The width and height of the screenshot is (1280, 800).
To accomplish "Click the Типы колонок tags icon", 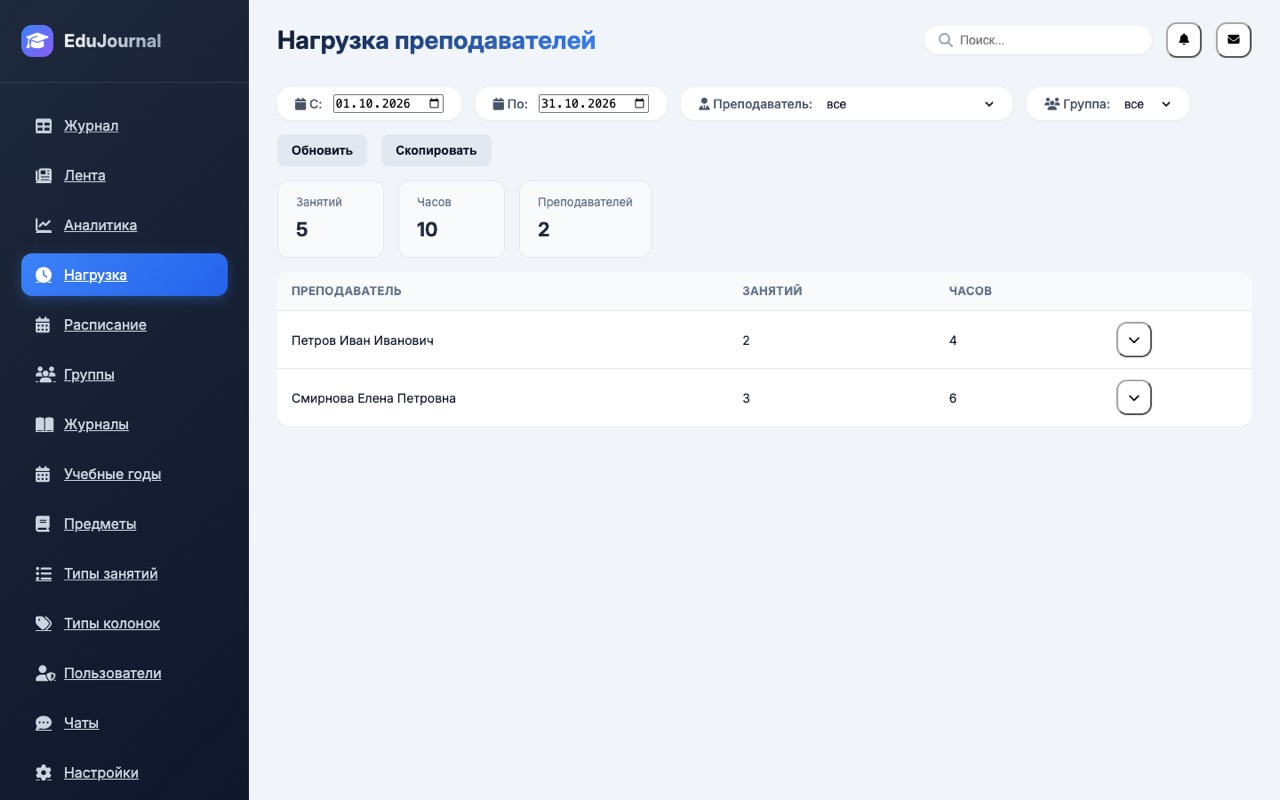I will point(44,624).
